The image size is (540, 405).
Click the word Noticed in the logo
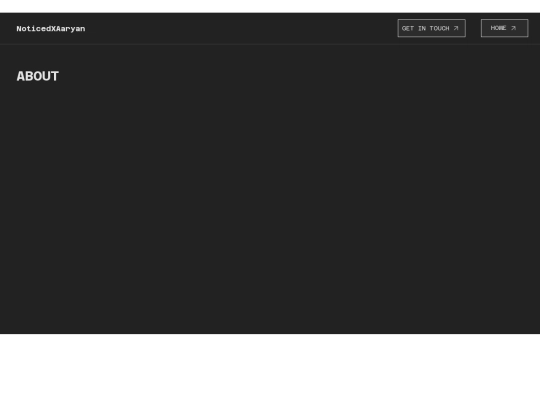(x=34, y=29)
